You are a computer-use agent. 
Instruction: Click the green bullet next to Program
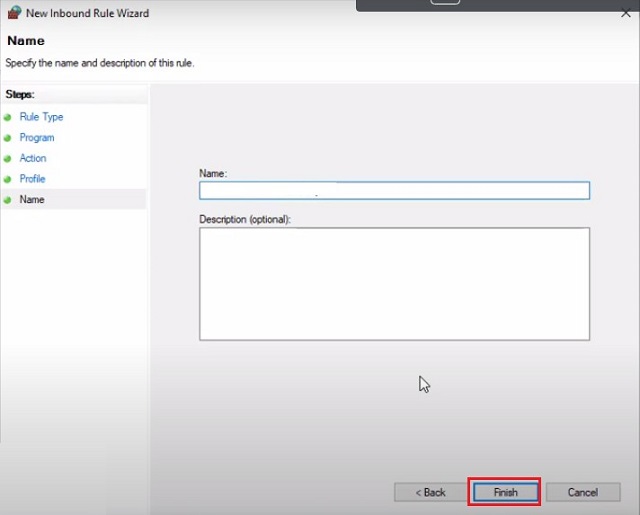click(7, 138)
